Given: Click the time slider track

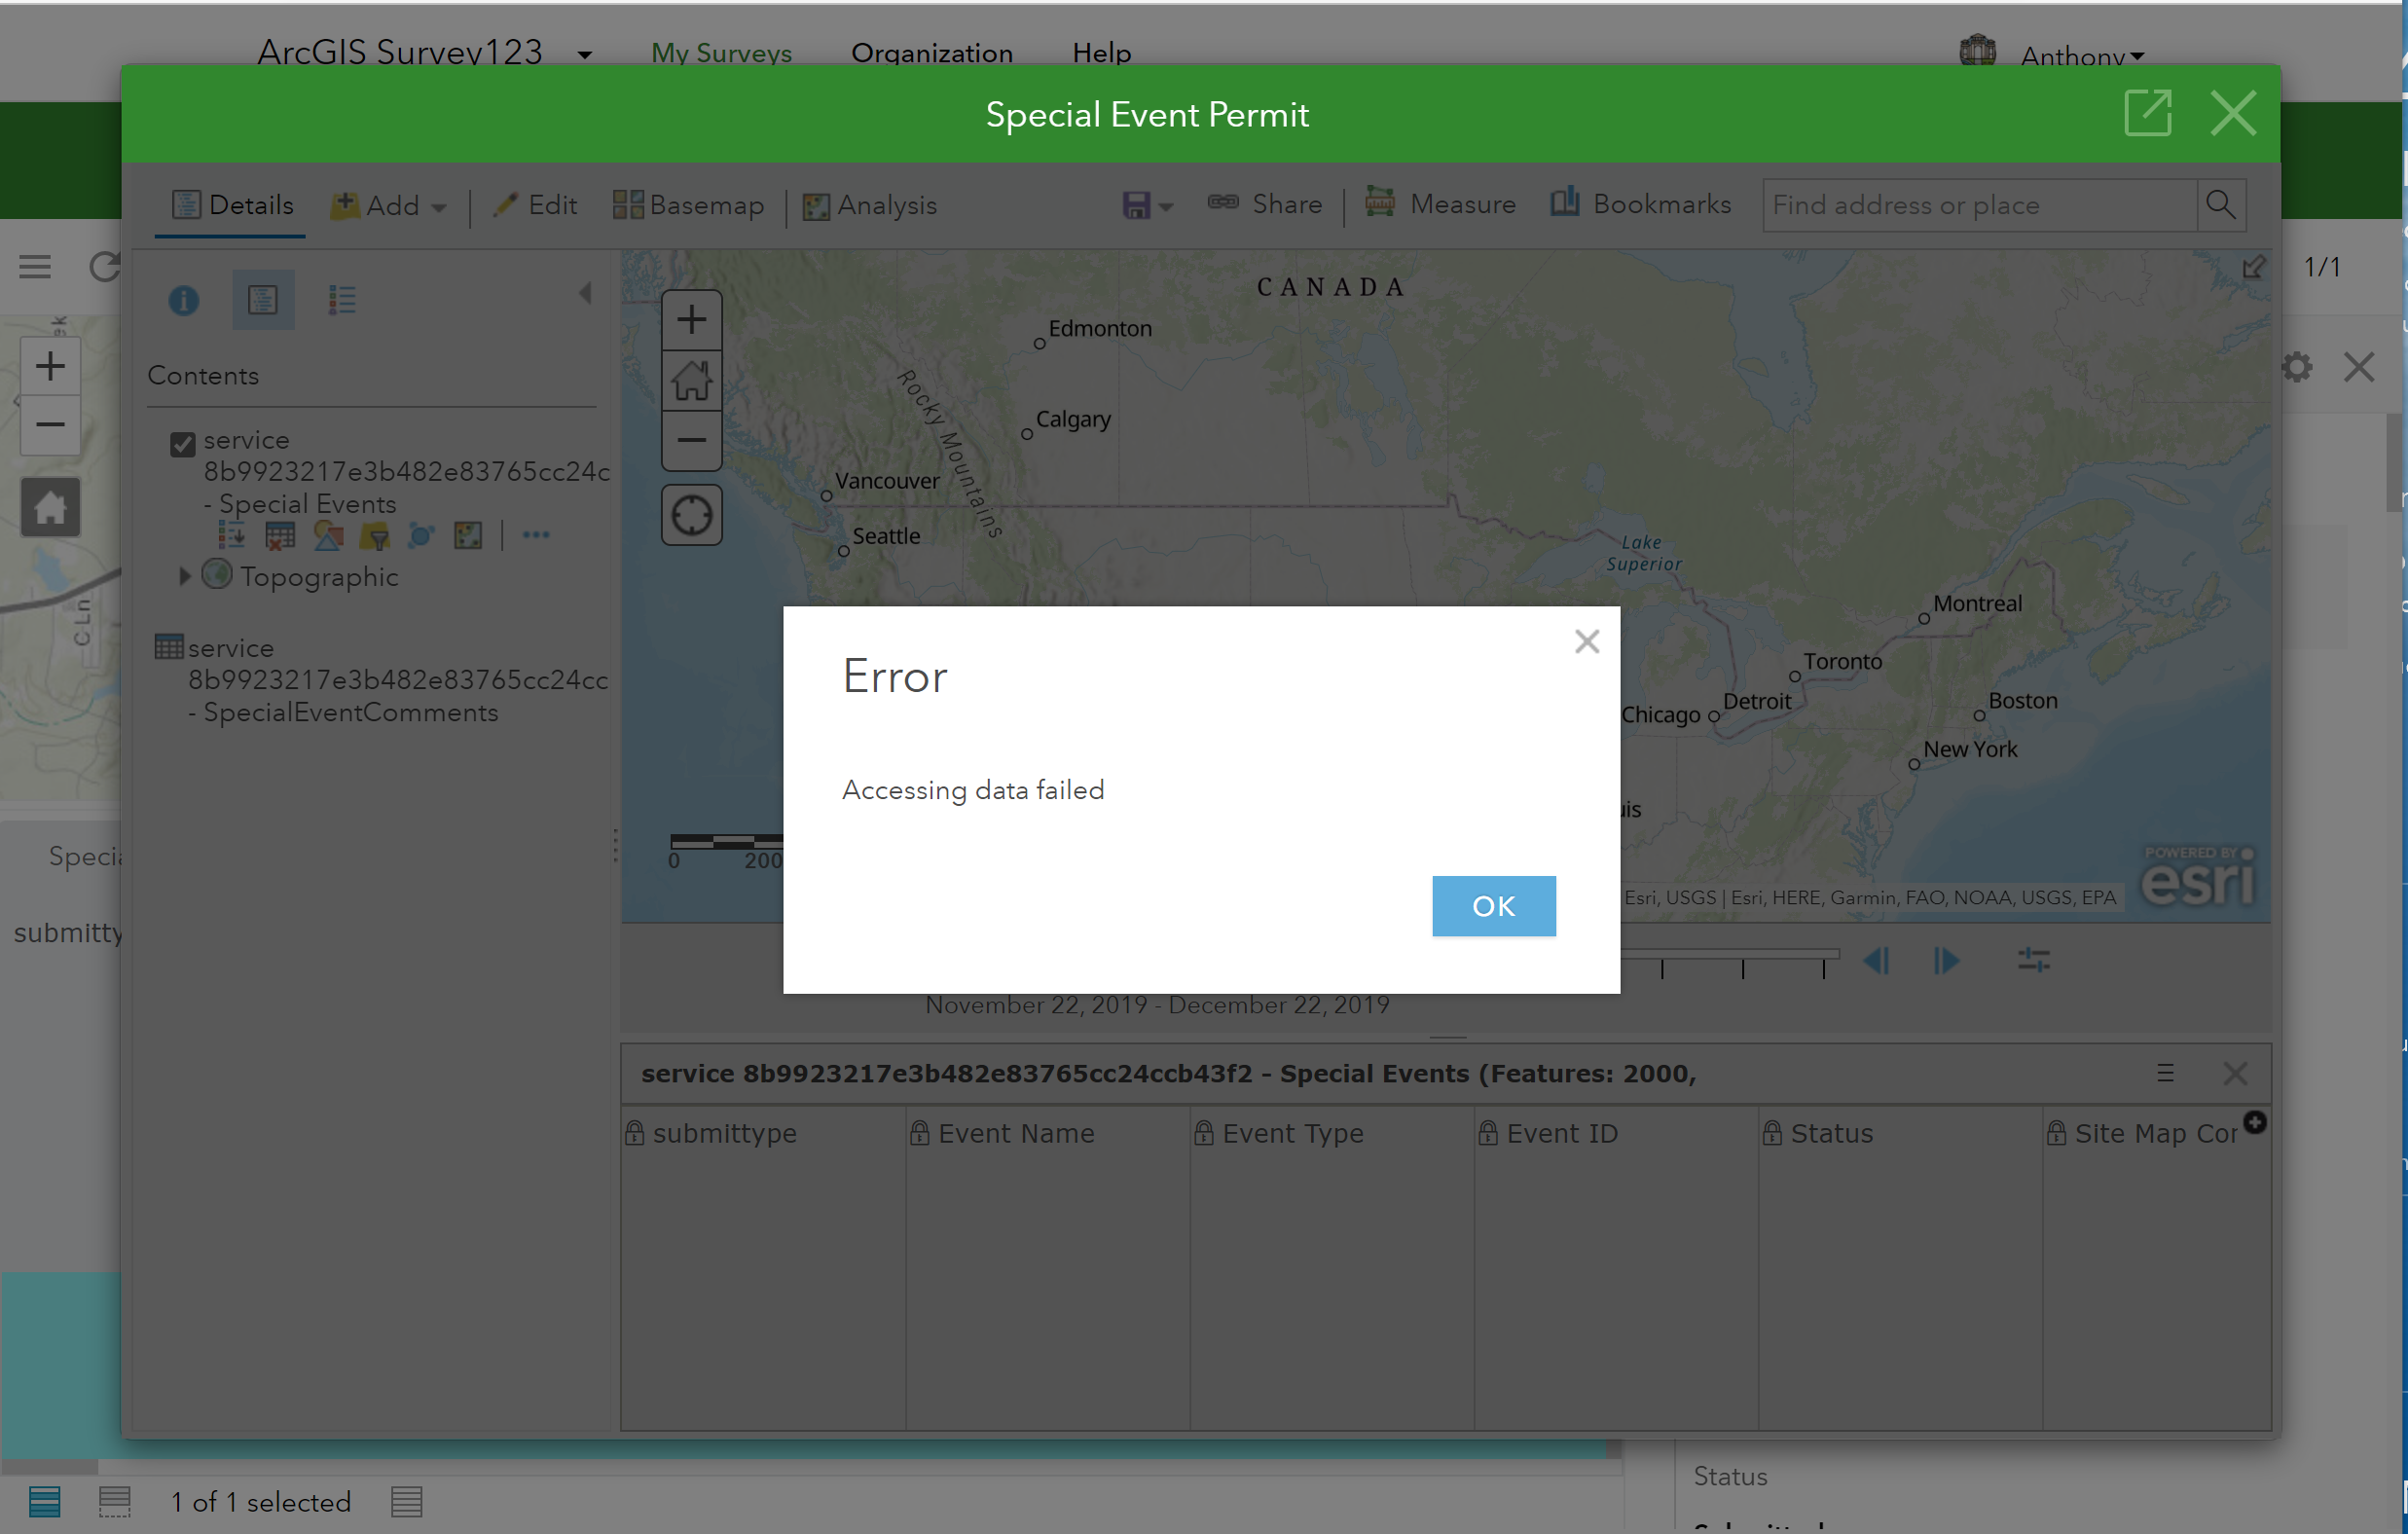Looking at the screenshot, I should tap(1730, 955).
